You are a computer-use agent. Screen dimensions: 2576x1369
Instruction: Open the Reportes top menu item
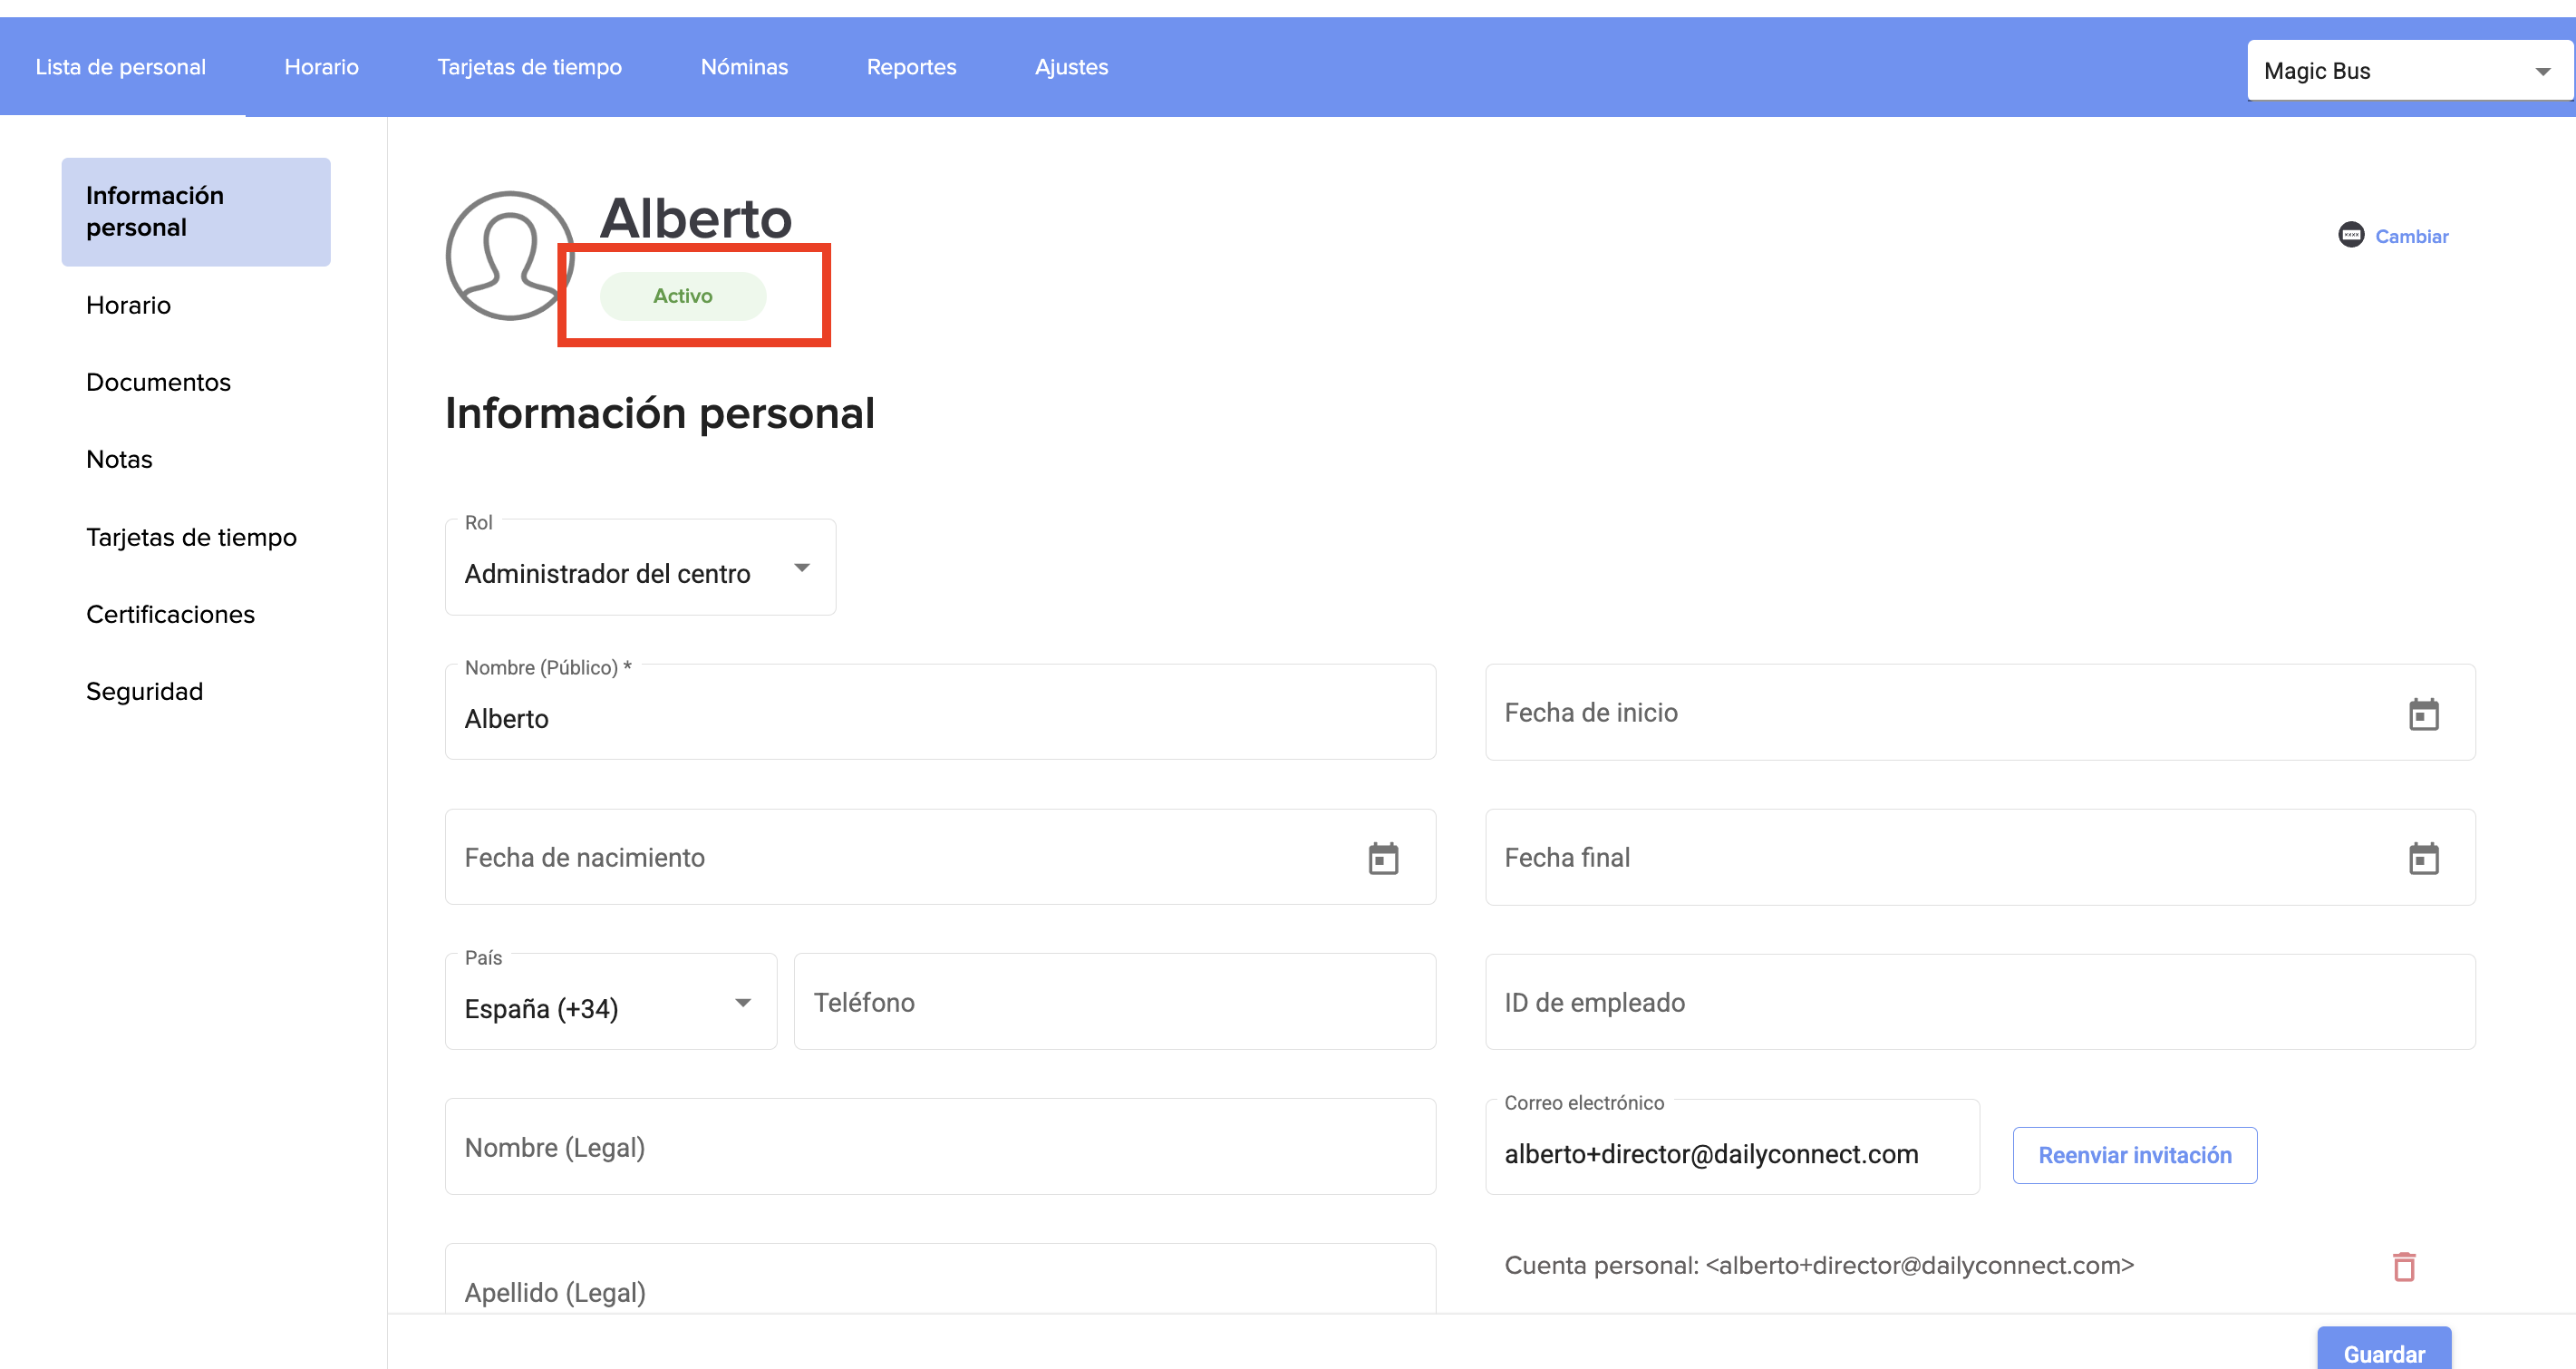pos(911,67)
